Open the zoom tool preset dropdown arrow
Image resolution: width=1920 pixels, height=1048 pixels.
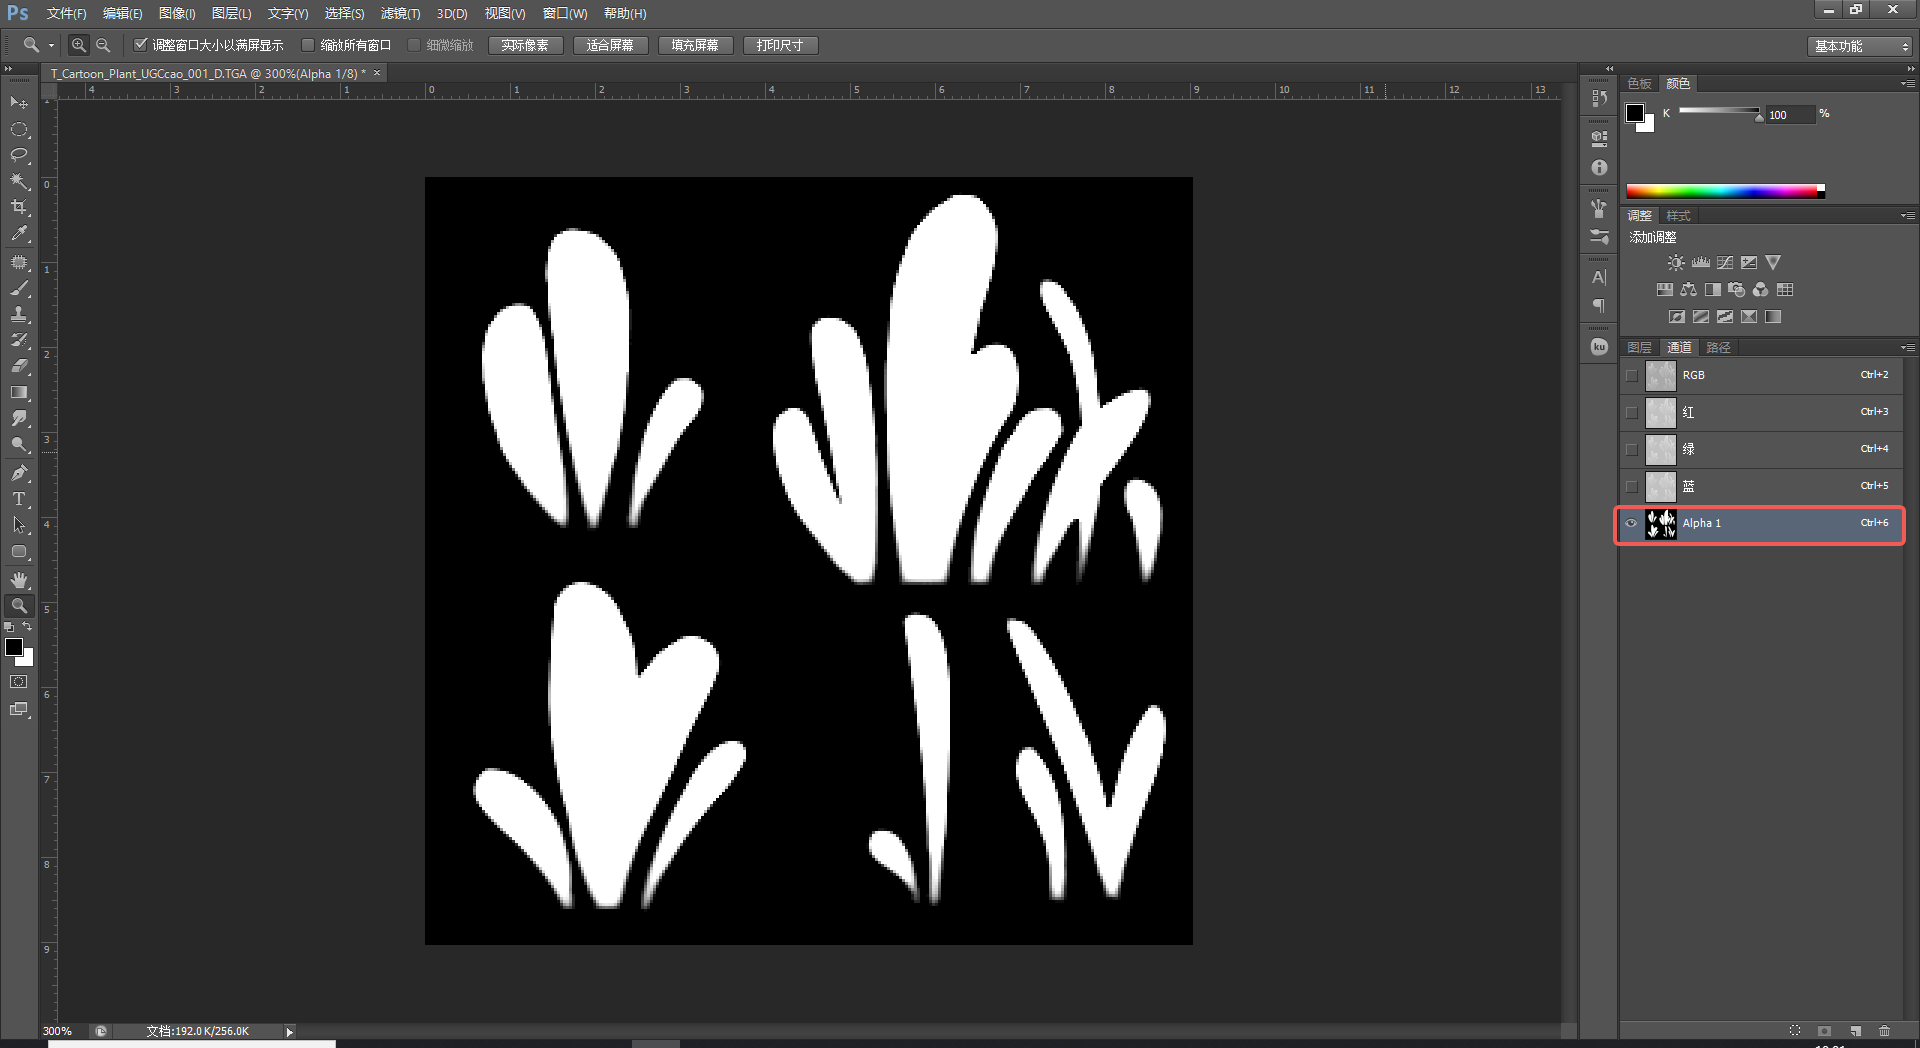coord(51,45)
